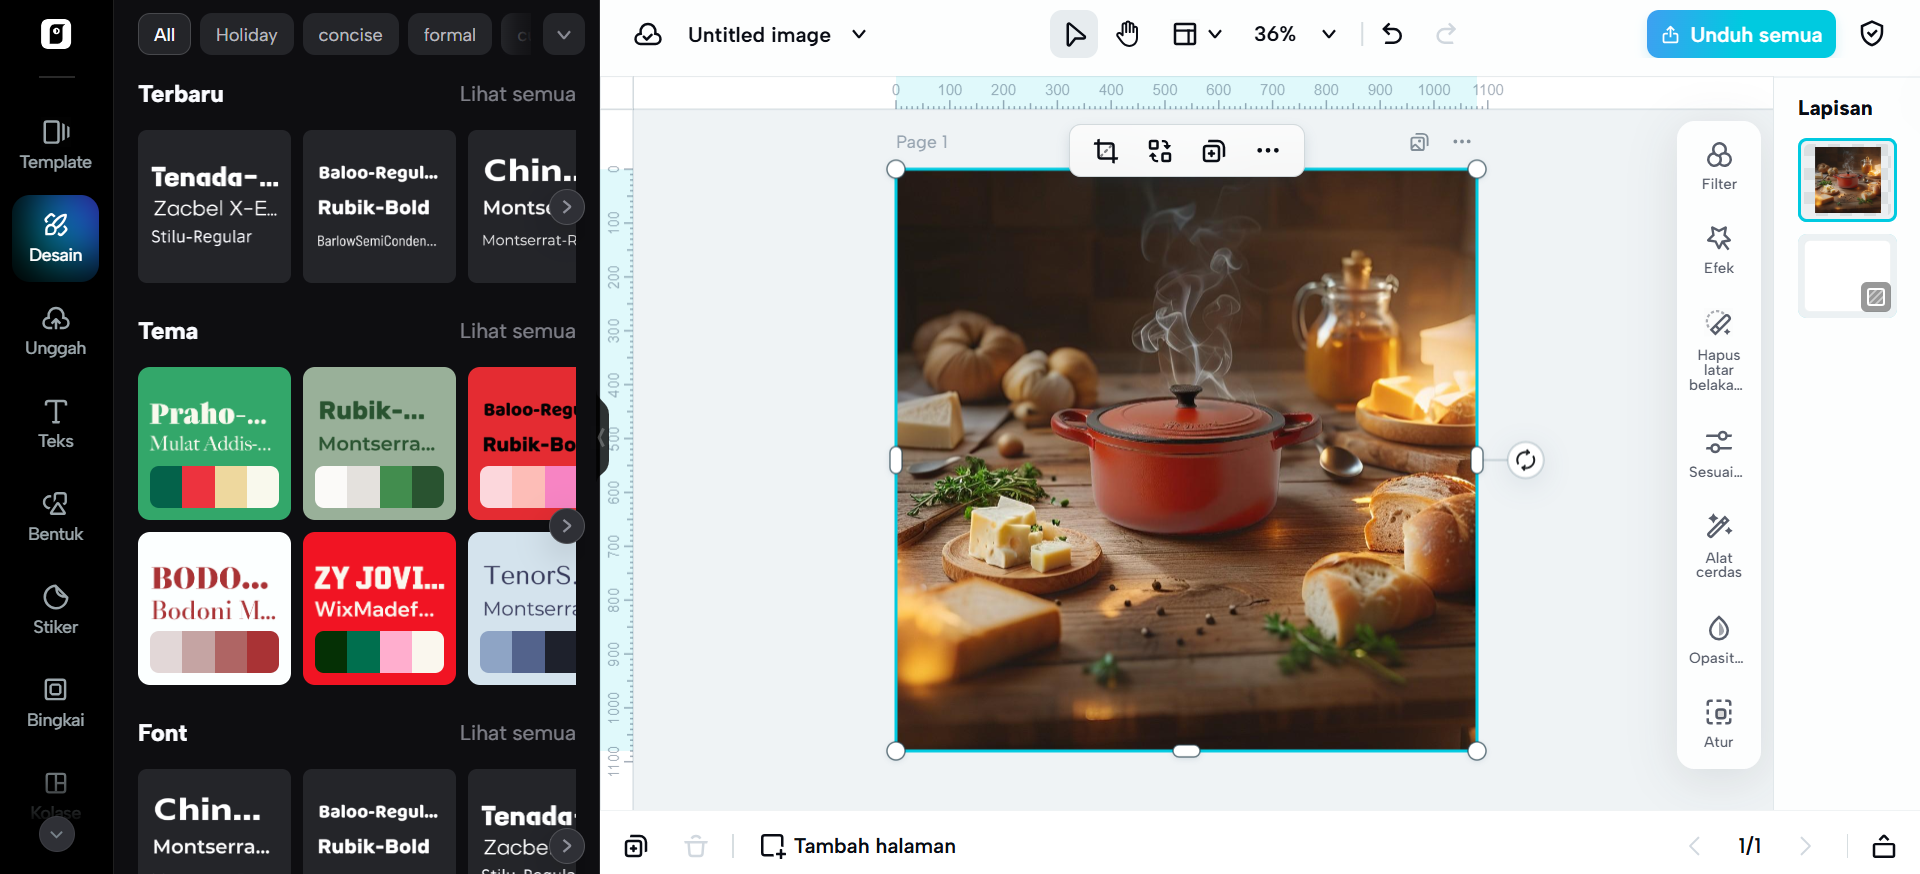The height and width of the screenshot is (874, 1920).
Task: Select the crop tool in floating toolbar
Action: 1106,151
